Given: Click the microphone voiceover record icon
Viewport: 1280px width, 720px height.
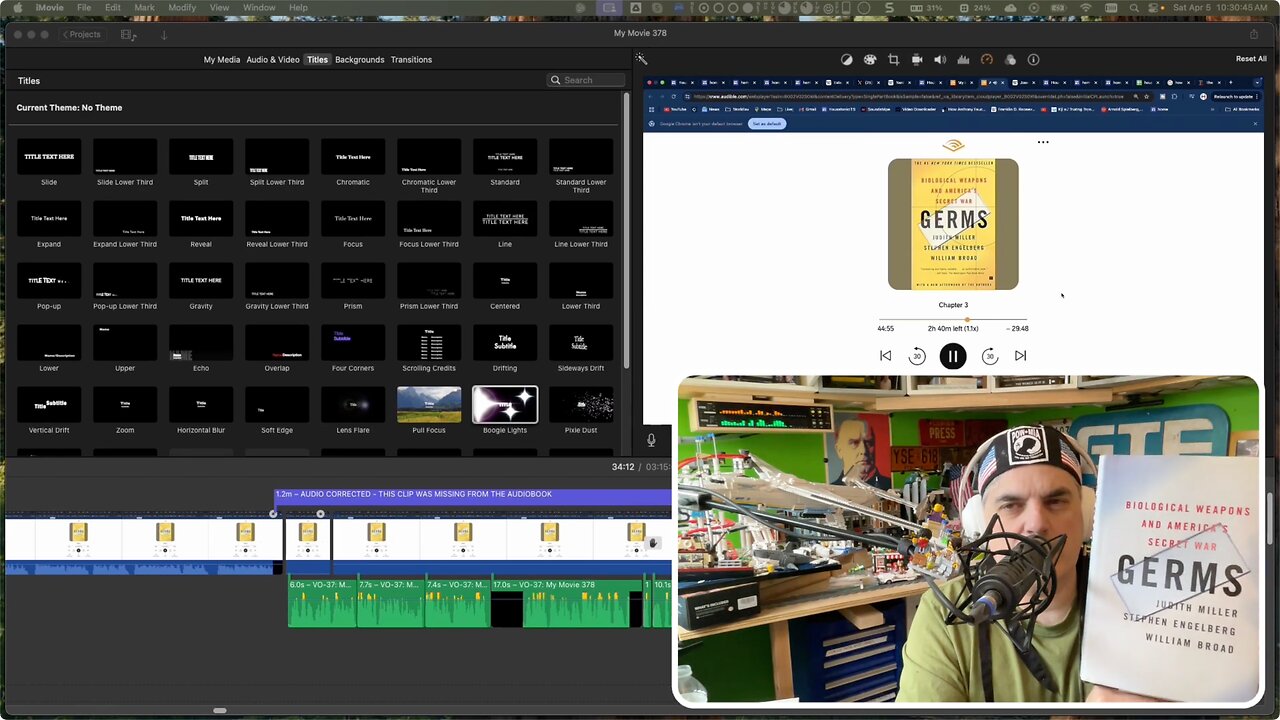Looking at the screenshot, I should [x=651, y=440].
